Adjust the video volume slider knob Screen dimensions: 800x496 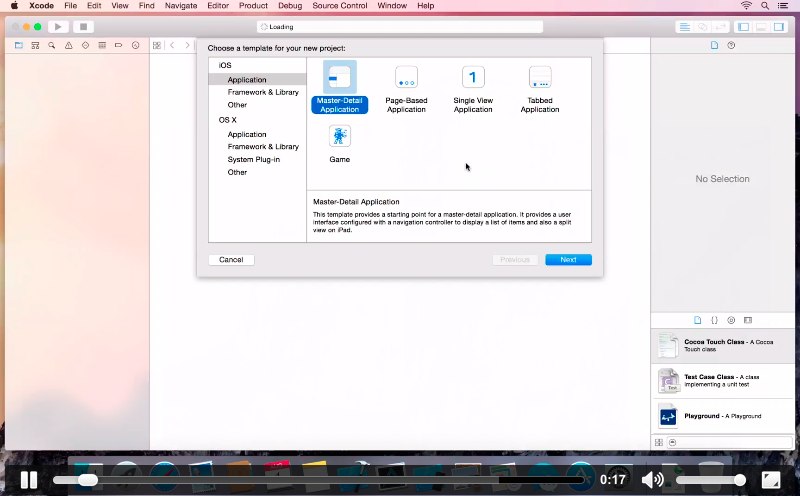coord(740,480)
